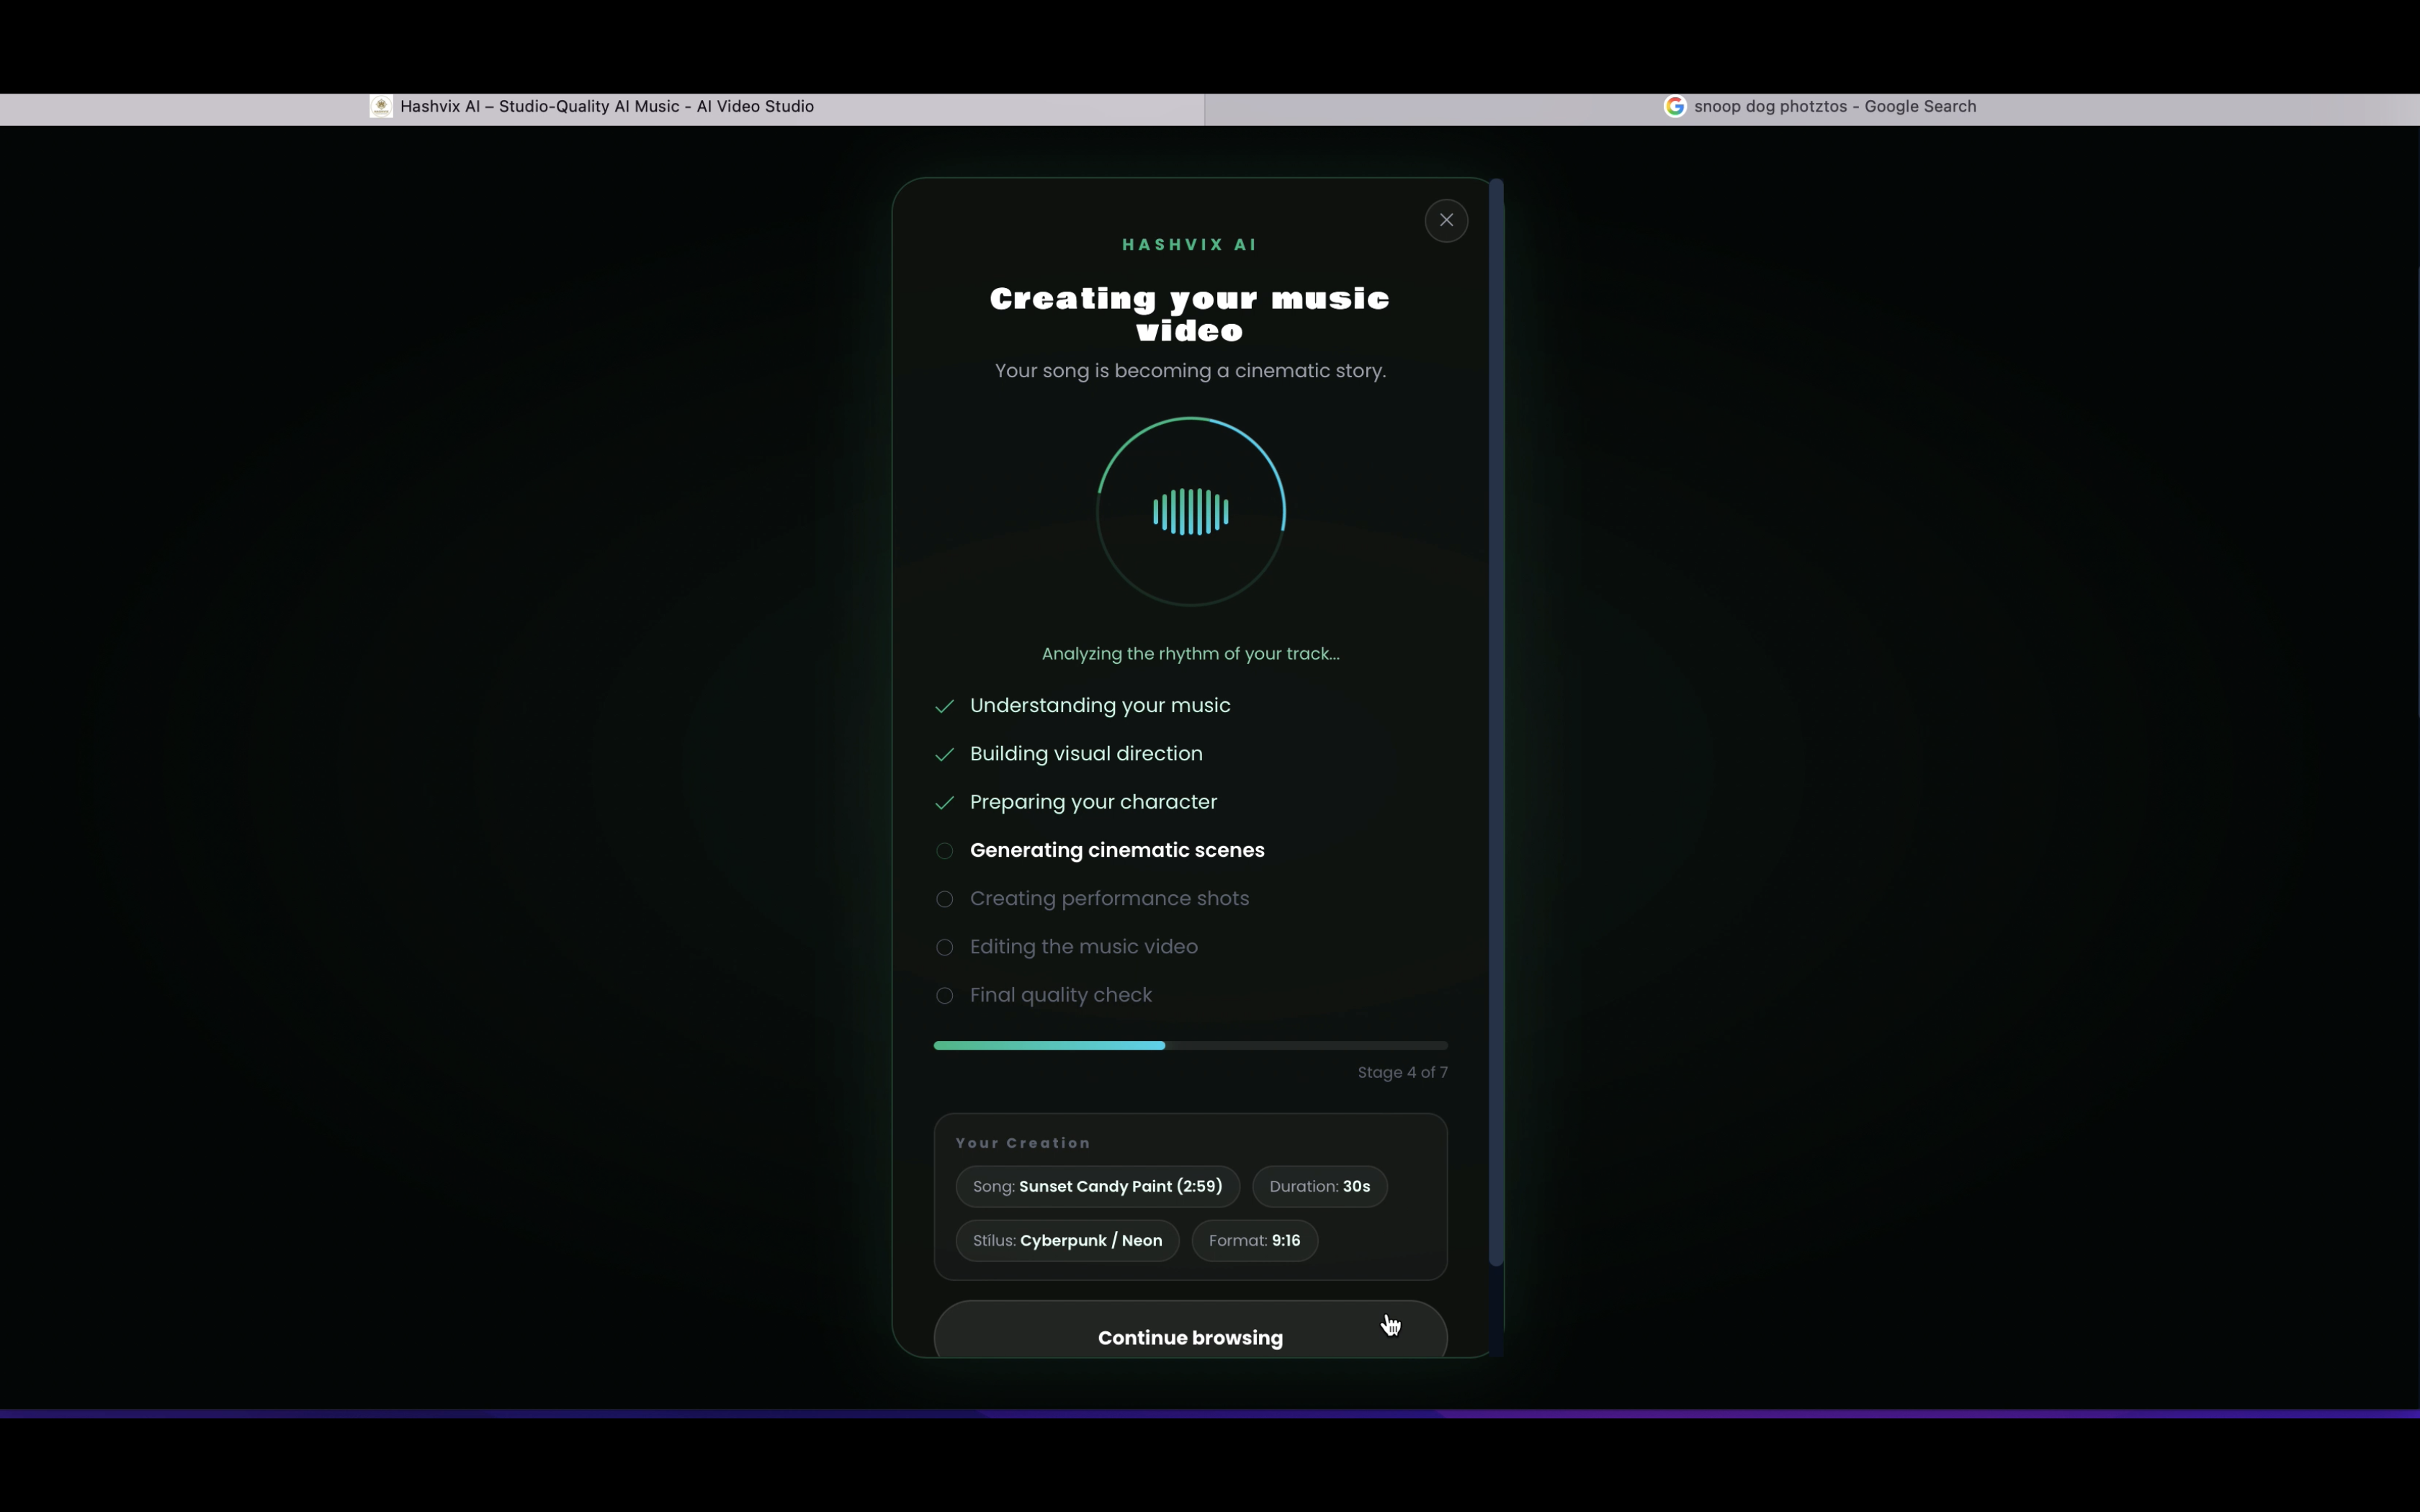The width and height of the screenshot is (2420, 1512).
Task: Click the Song: Sunset Candy Paint chip
Action: coord(1097,1186)
